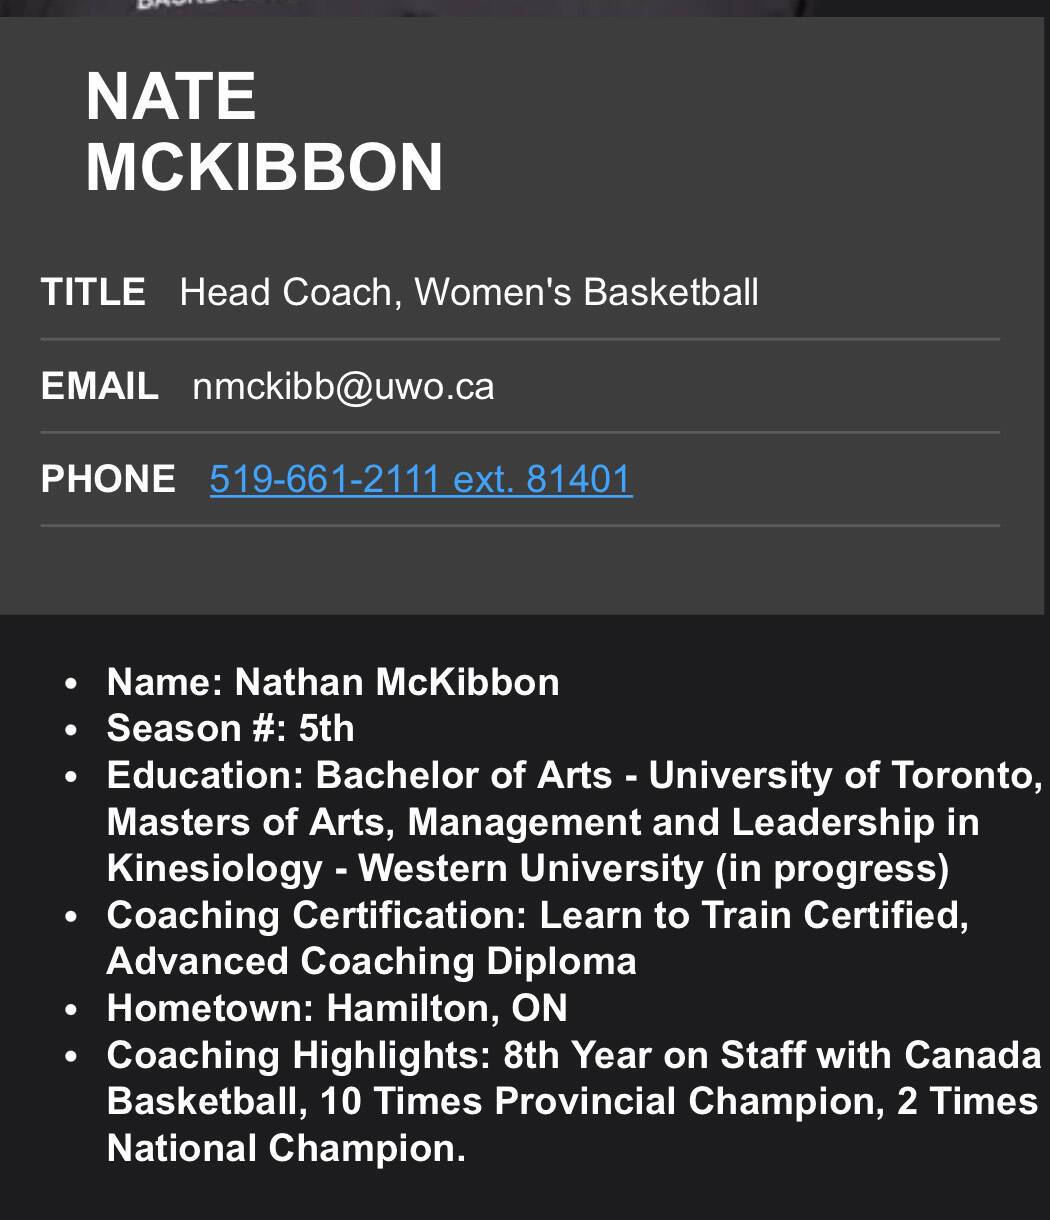Click Head Coach, Women's Basketball title text
Viewport: 1050px width, 1220px height.
[x=469, y=292]
